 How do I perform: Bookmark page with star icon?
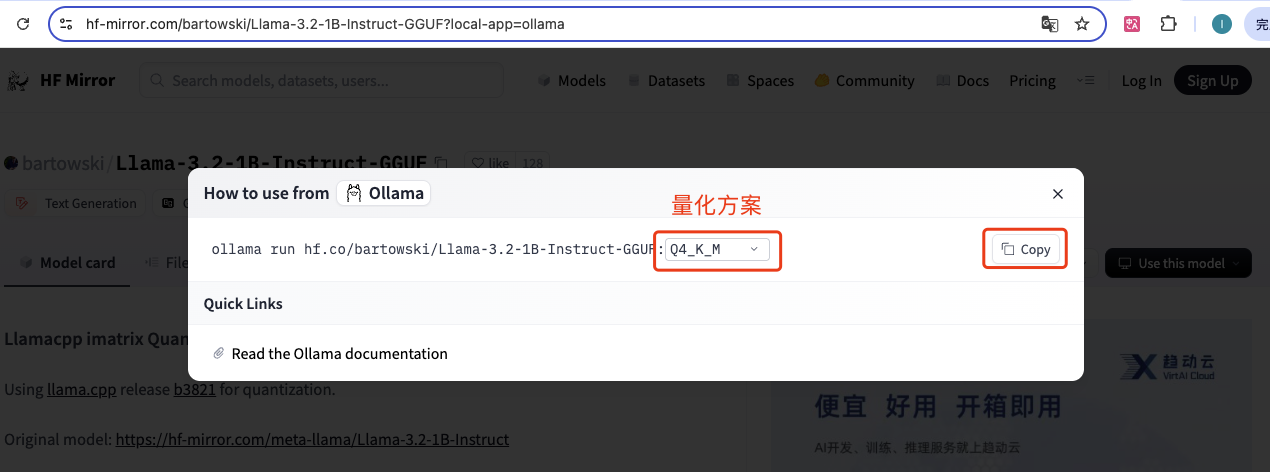(x=1082, y=24)
